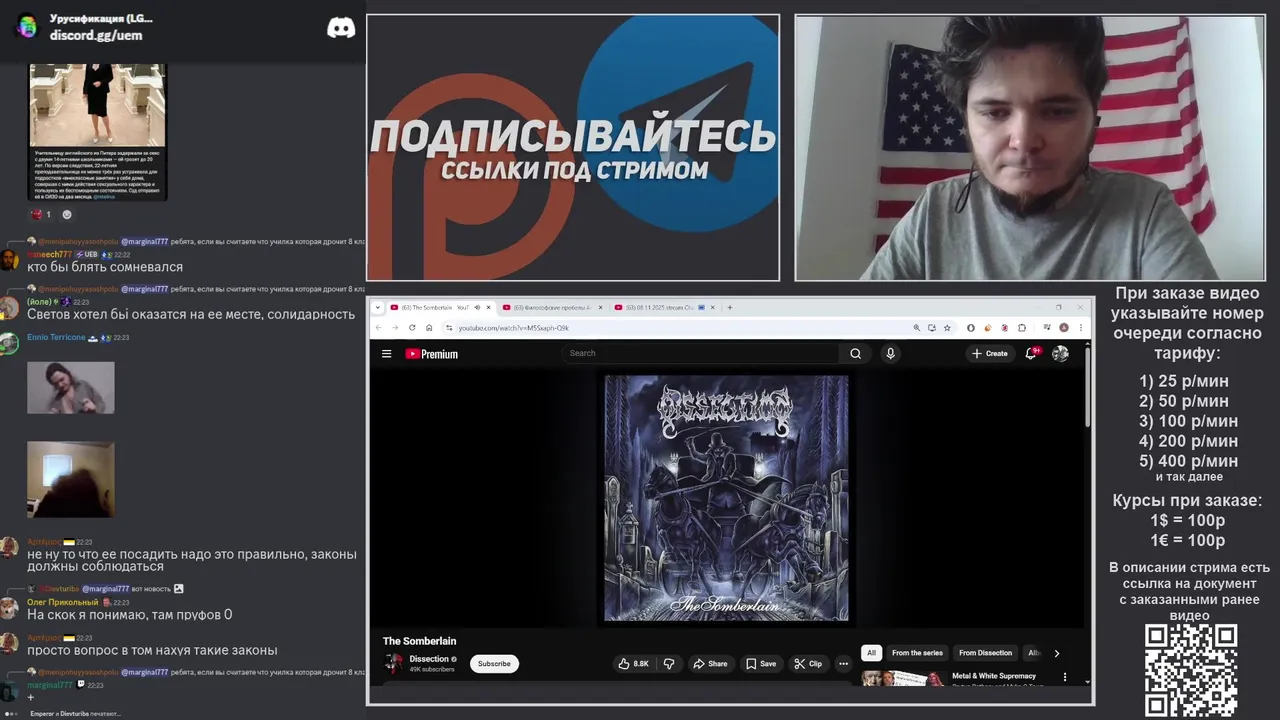Select the From the series chip
The height and width of the screenshot is (720, 1280).
pos(917,653)
